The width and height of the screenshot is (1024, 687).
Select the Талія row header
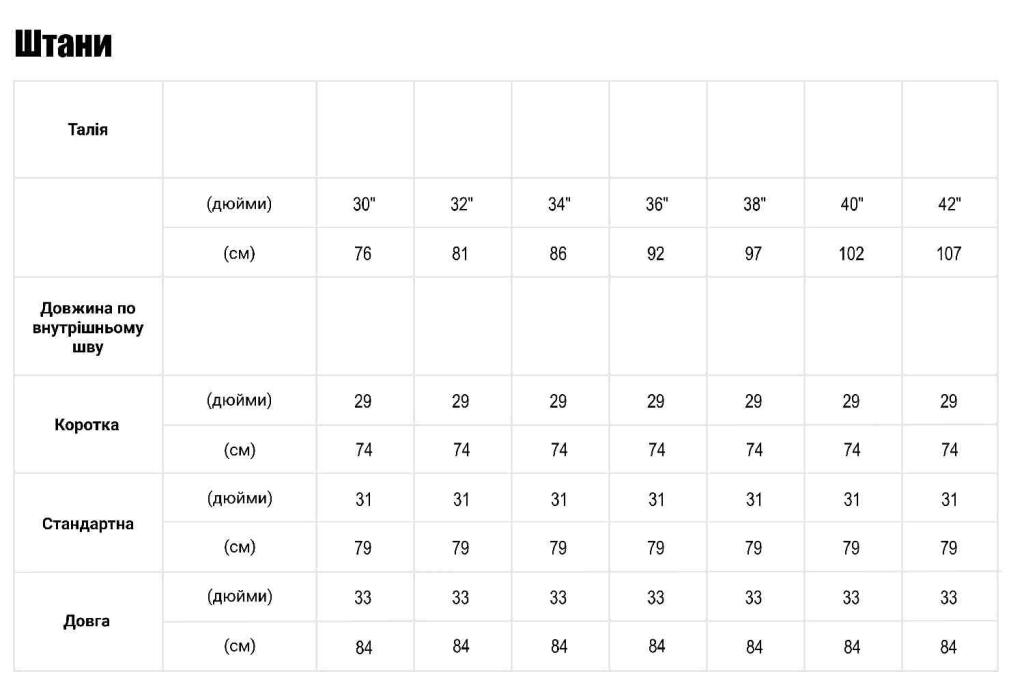pos(88,130)
